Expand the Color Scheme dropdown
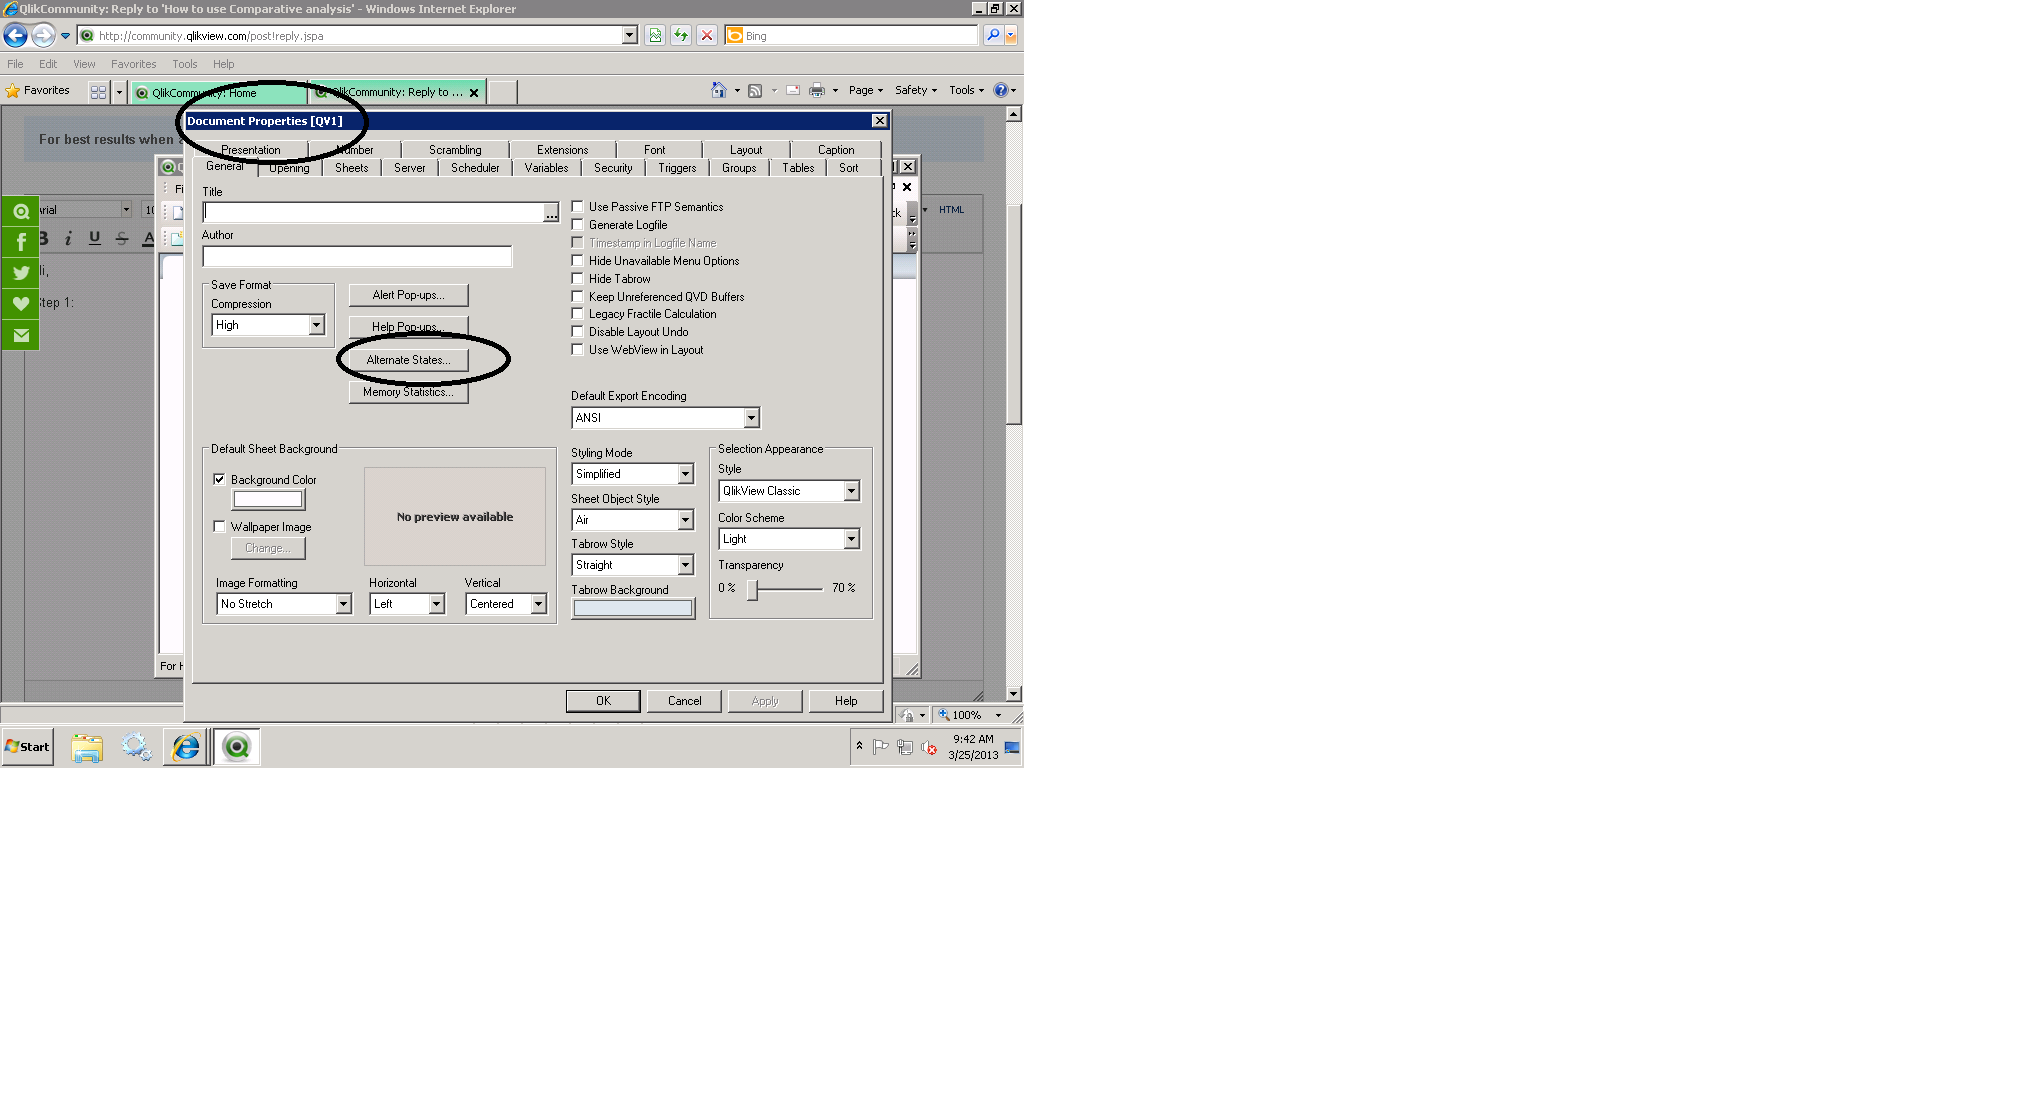Viewport: 2036px width, 1118px height. click(851, 539)
